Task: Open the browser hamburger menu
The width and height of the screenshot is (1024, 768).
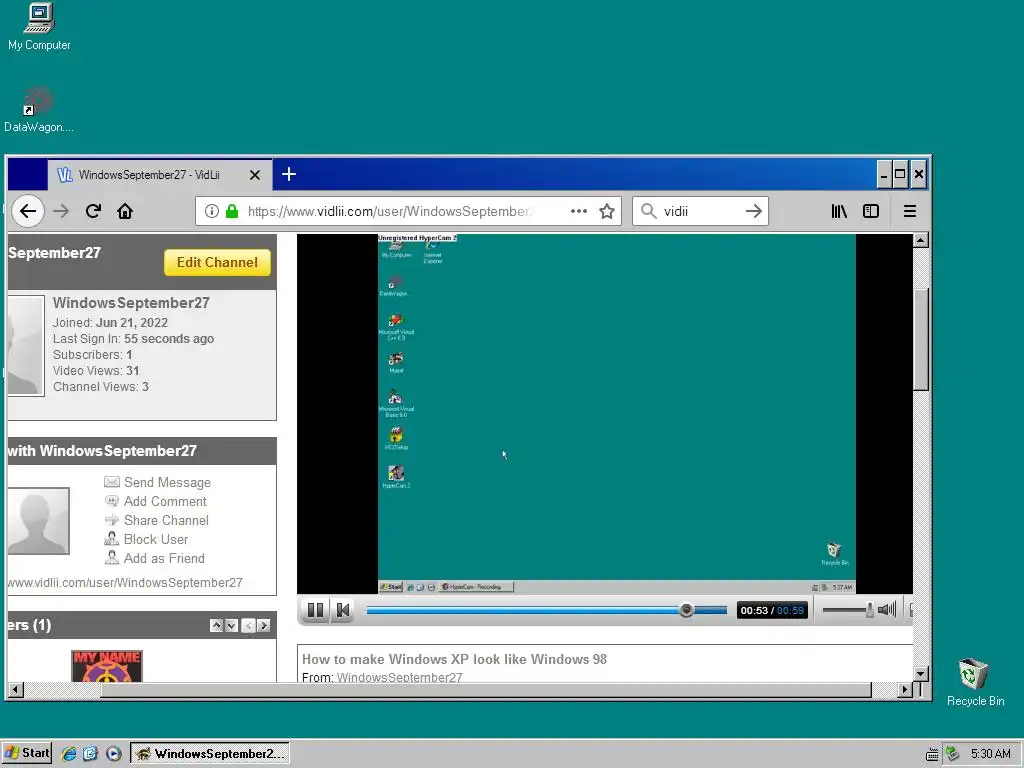Action: 910,211
